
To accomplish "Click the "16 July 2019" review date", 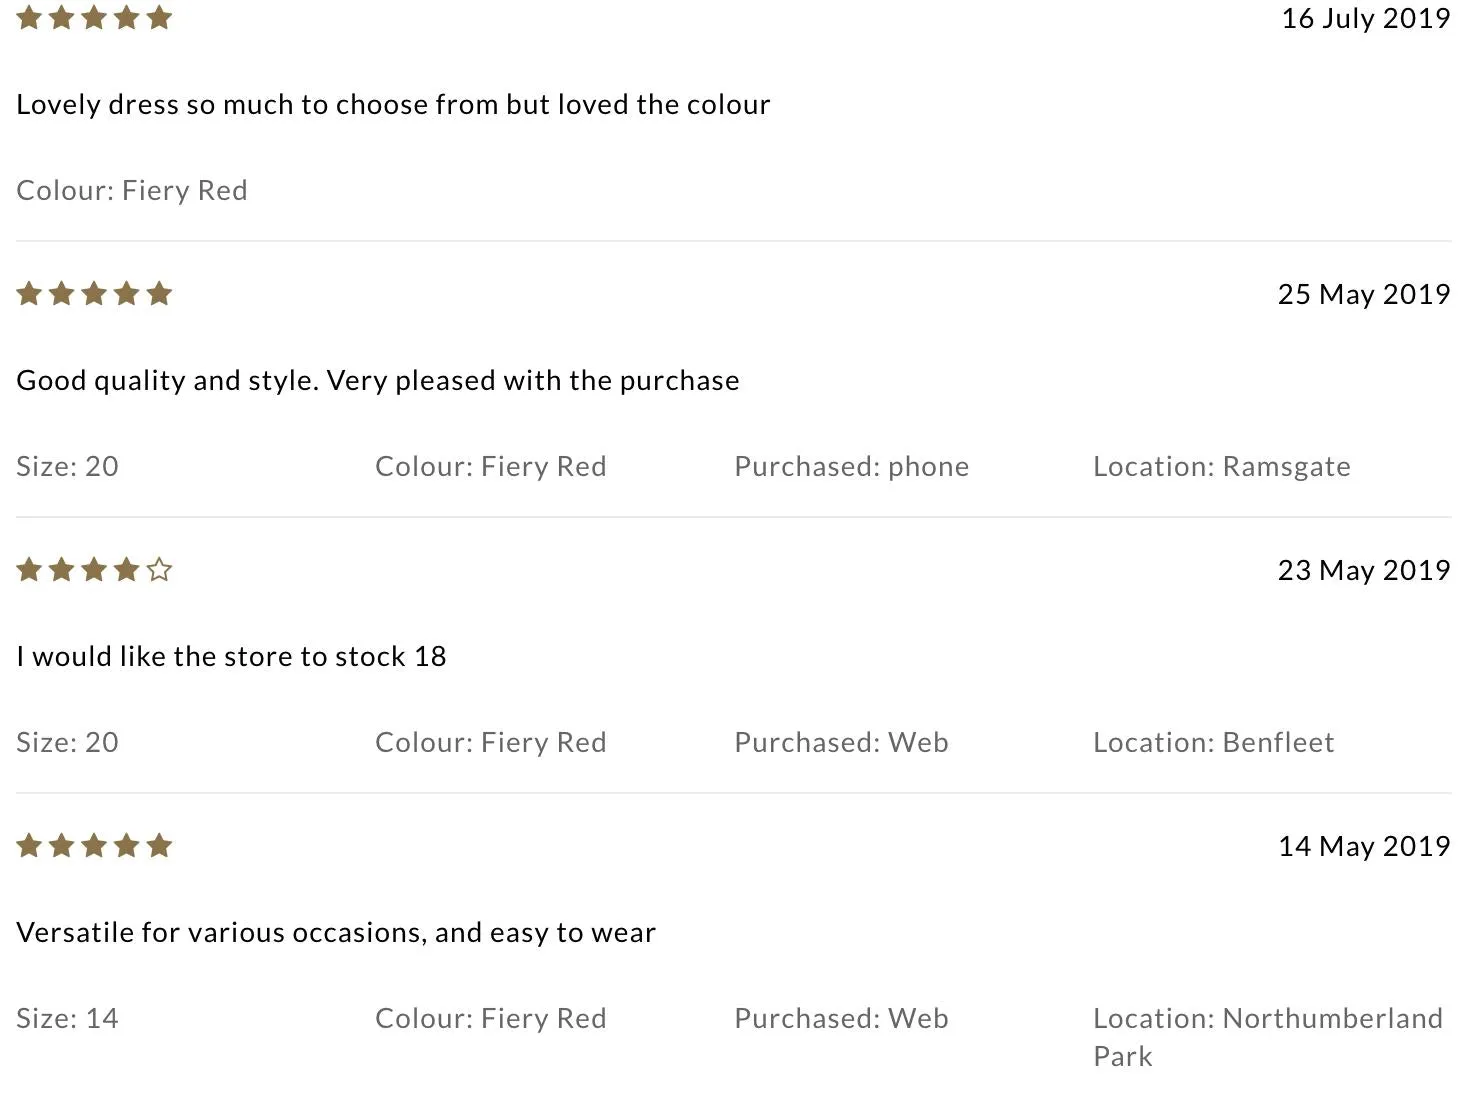I will point(1365,18).
